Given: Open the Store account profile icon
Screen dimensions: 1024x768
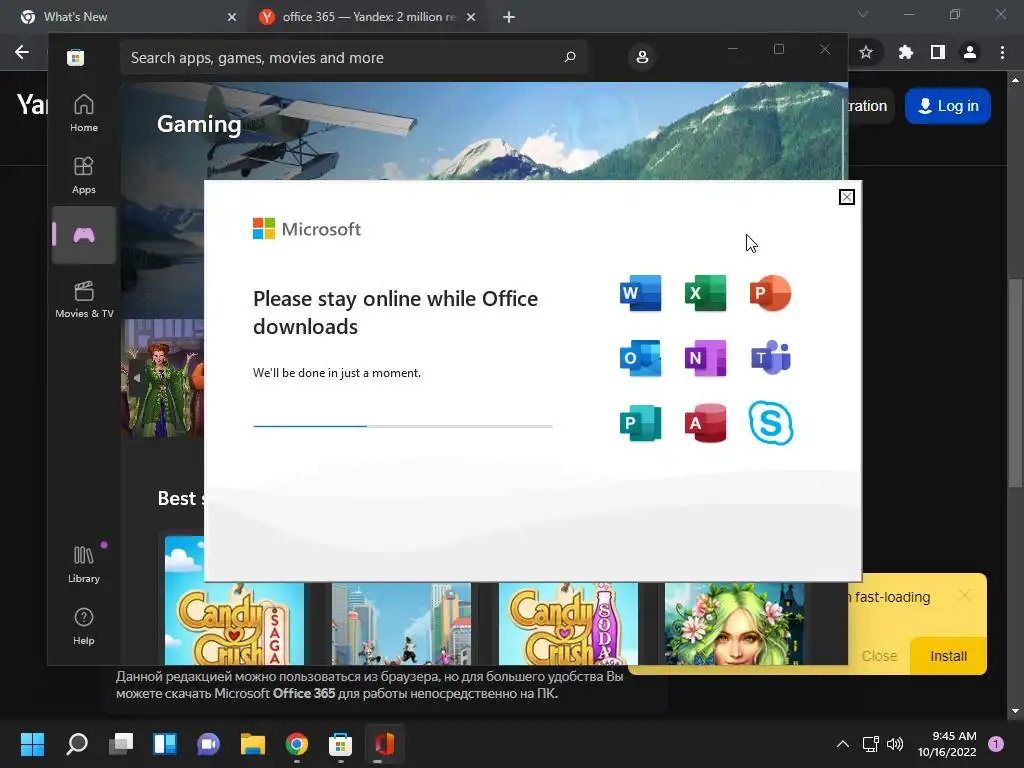Looking at the screenshot, I should (x=642, y=57).
